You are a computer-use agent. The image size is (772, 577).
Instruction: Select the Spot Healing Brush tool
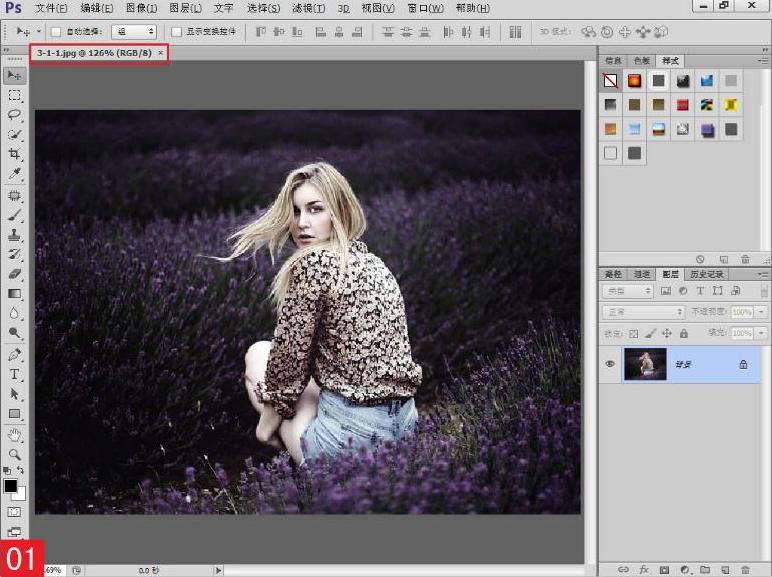[x=14, y=195]
